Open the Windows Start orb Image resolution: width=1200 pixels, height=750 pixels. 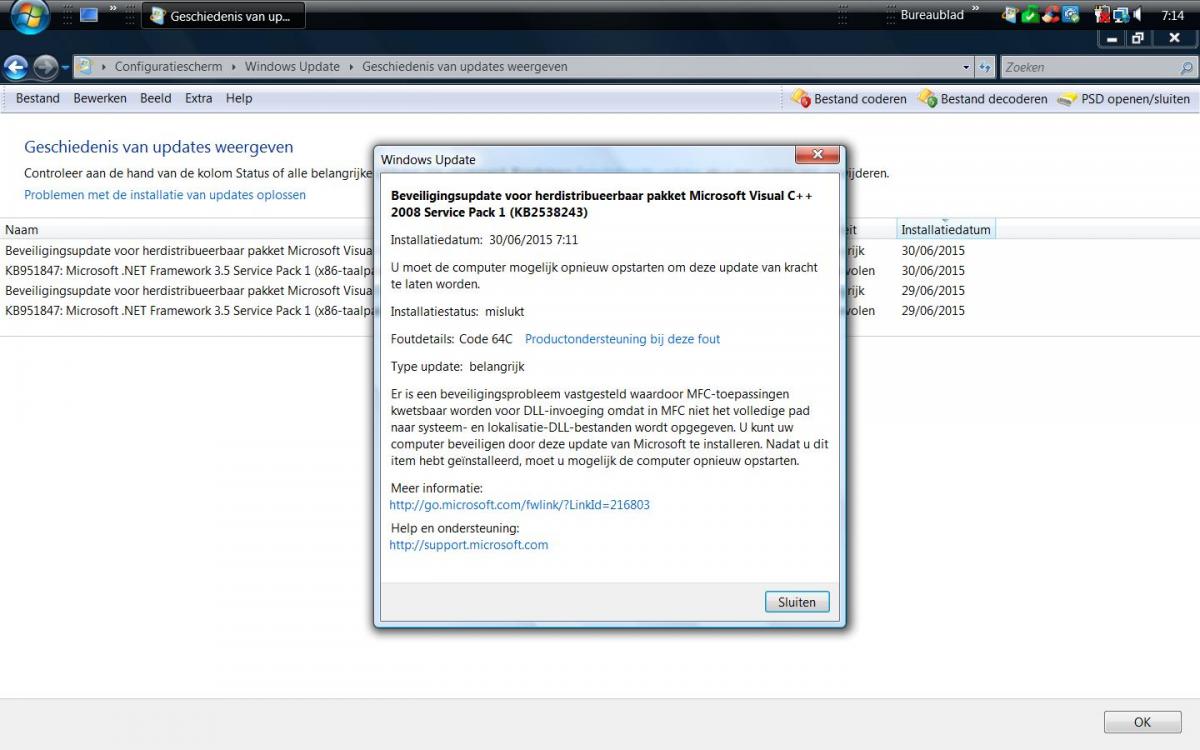[29, 17]
